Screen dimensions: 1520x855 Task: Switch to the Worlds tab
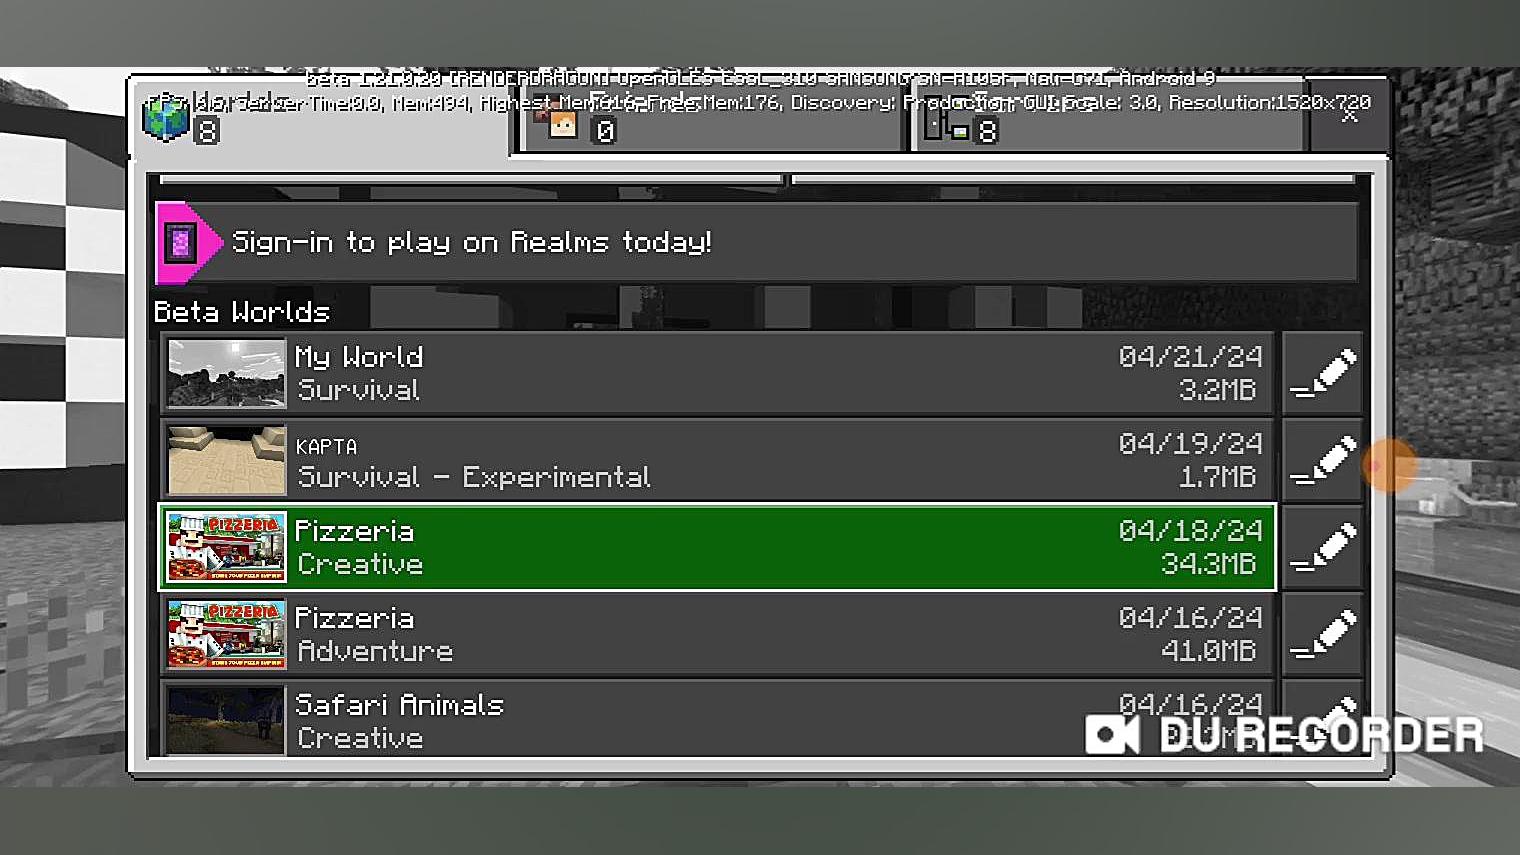tap(320, 117)
